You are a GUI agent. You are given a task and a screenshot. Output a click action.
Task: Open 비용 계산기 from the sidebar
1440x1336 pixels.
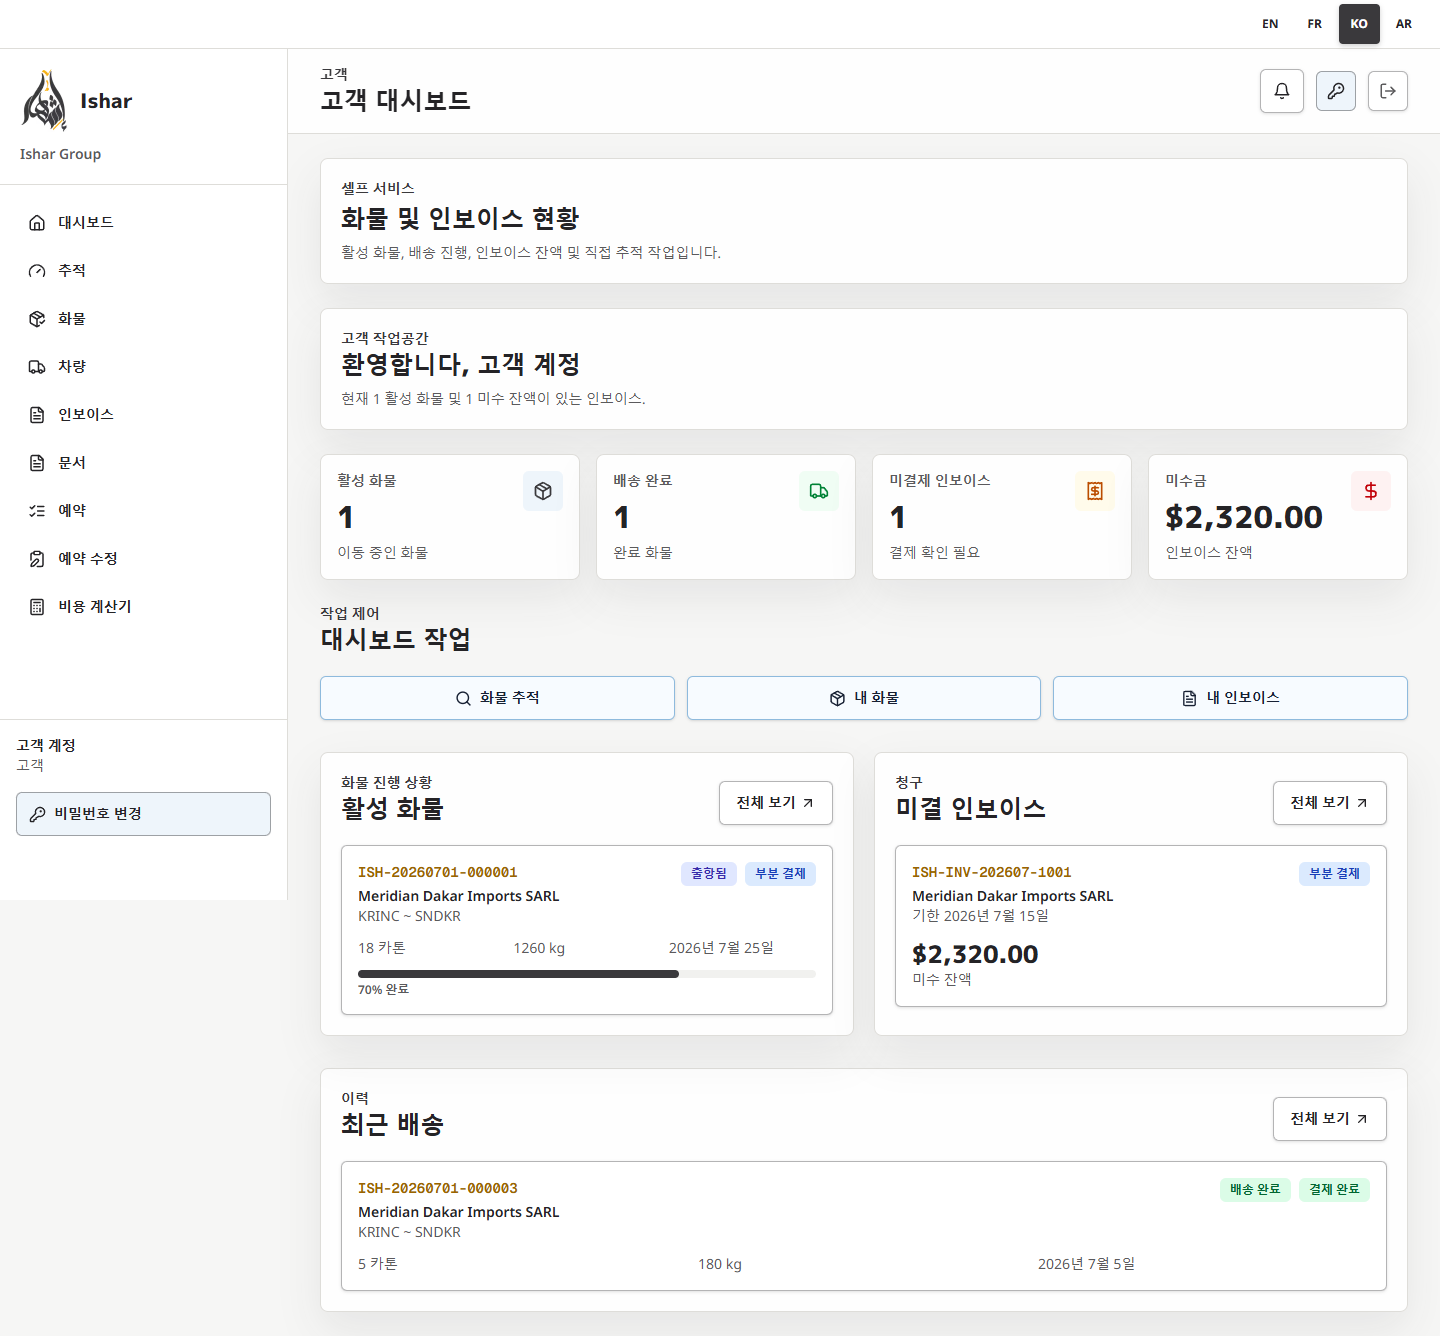pos(143,606)
